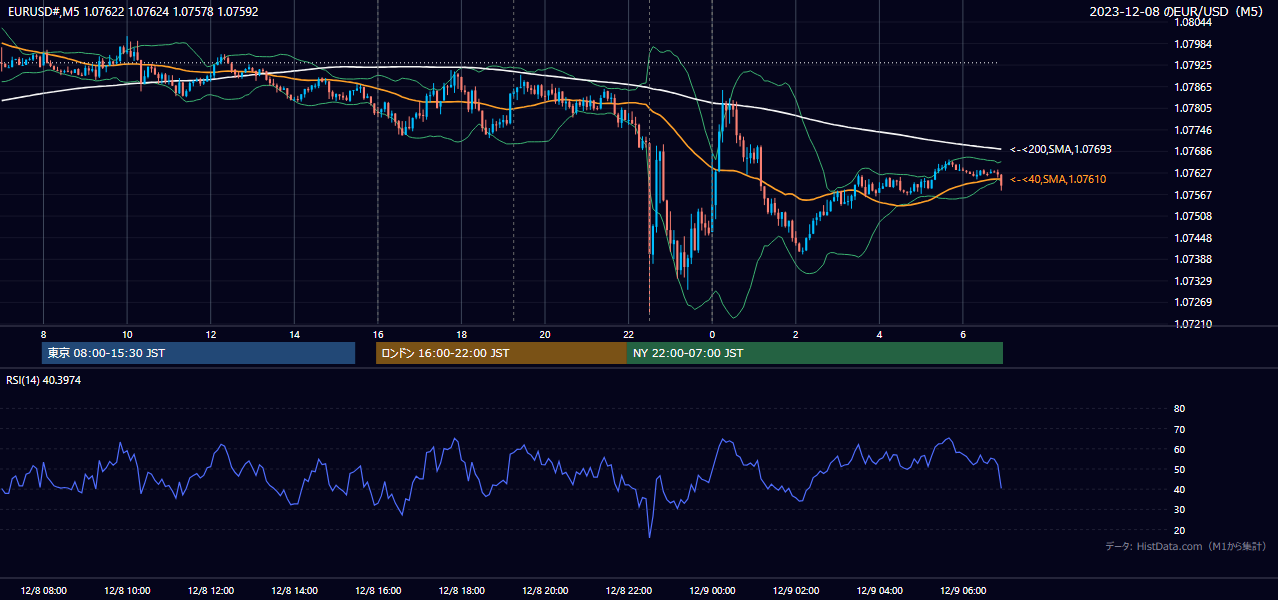
Task: Click the 12/8 12:00 bottom time label
Action: [211, 591]
